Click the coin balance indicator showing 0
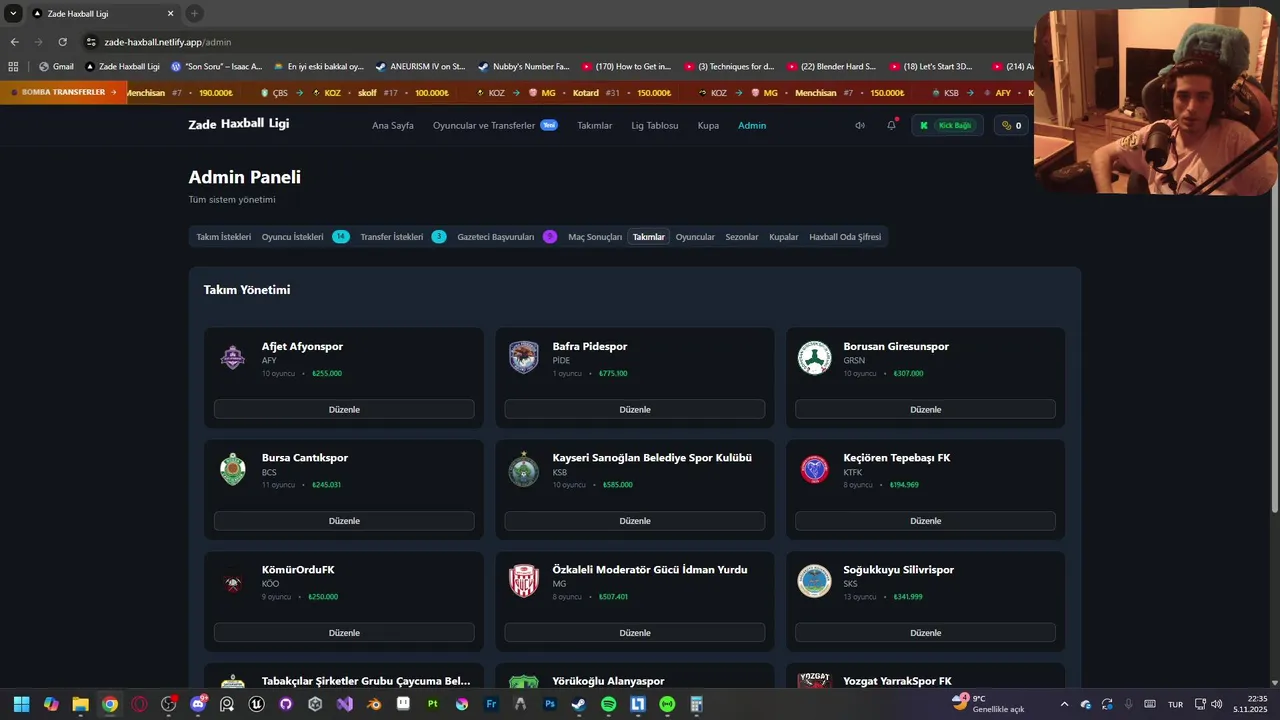This screenshot has height=720, width=1280. [1012, 126]
